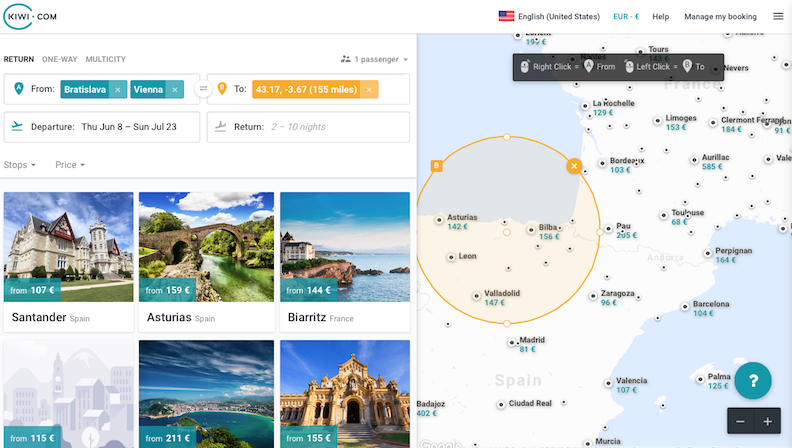Screen dimensions: 792x448
Task: Zoom in the map with plus
Action: tap(767, 421)
